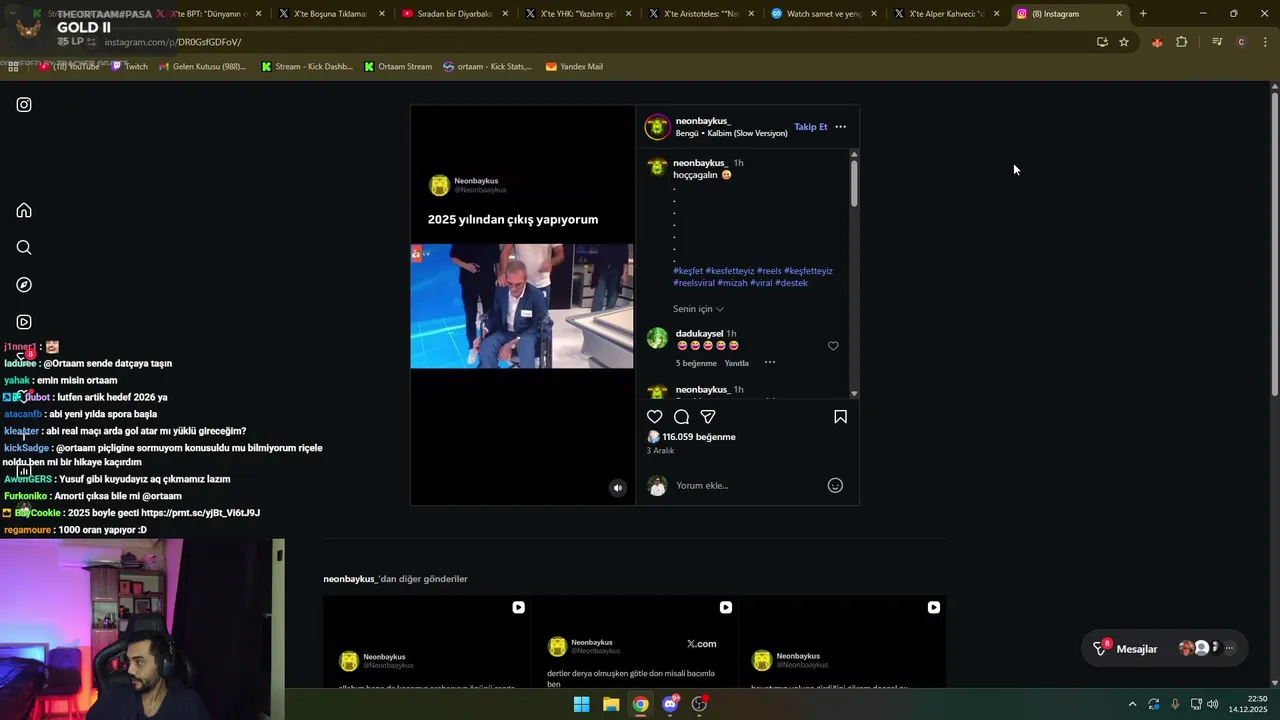View '5 beğenme' likes on dadukaysel's comment
This screenshot has height=720, width=1280.
click(696, 363)
